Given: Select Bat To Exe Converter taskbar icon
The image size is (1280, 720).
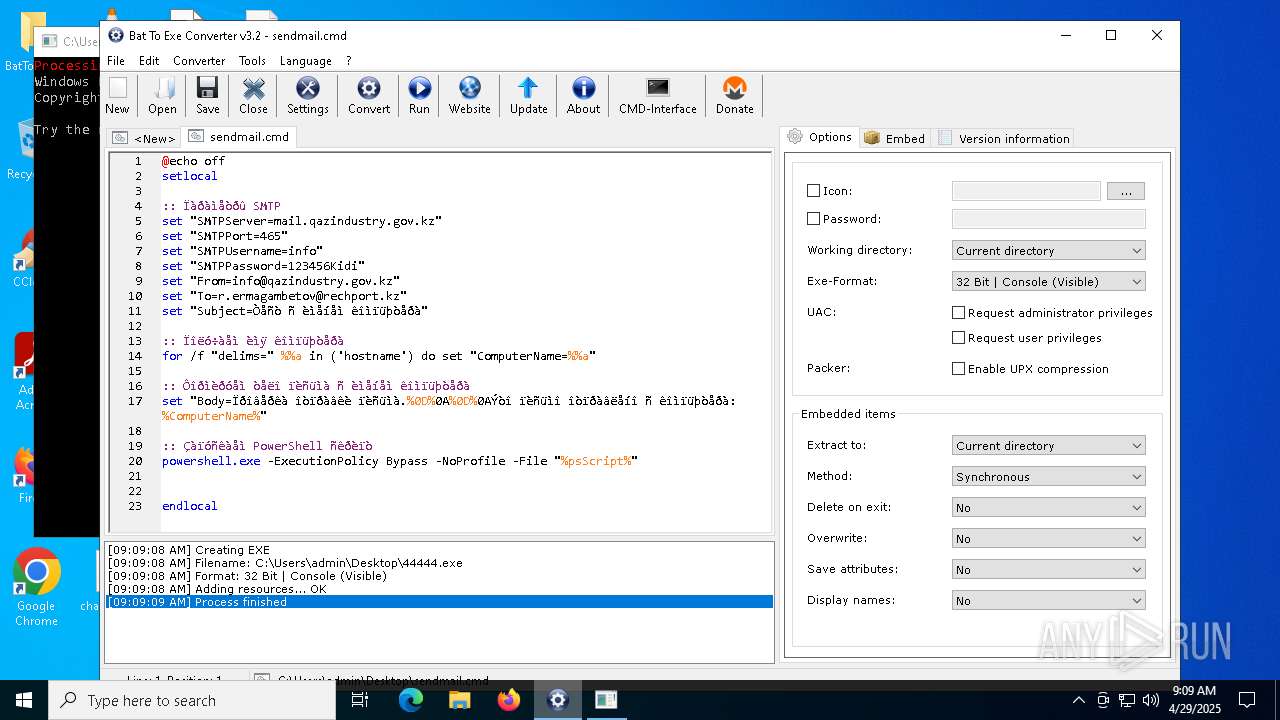Looking at the screenshot, I should coord(557,700).
